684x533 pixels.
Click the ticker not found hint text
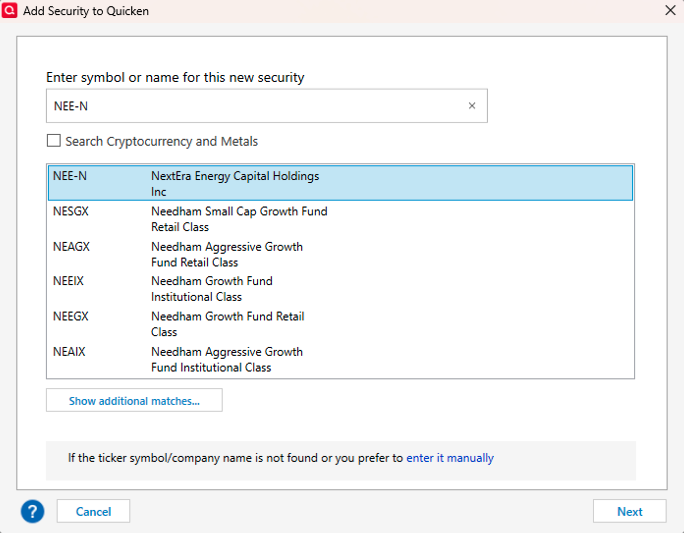tap(235, 458)
